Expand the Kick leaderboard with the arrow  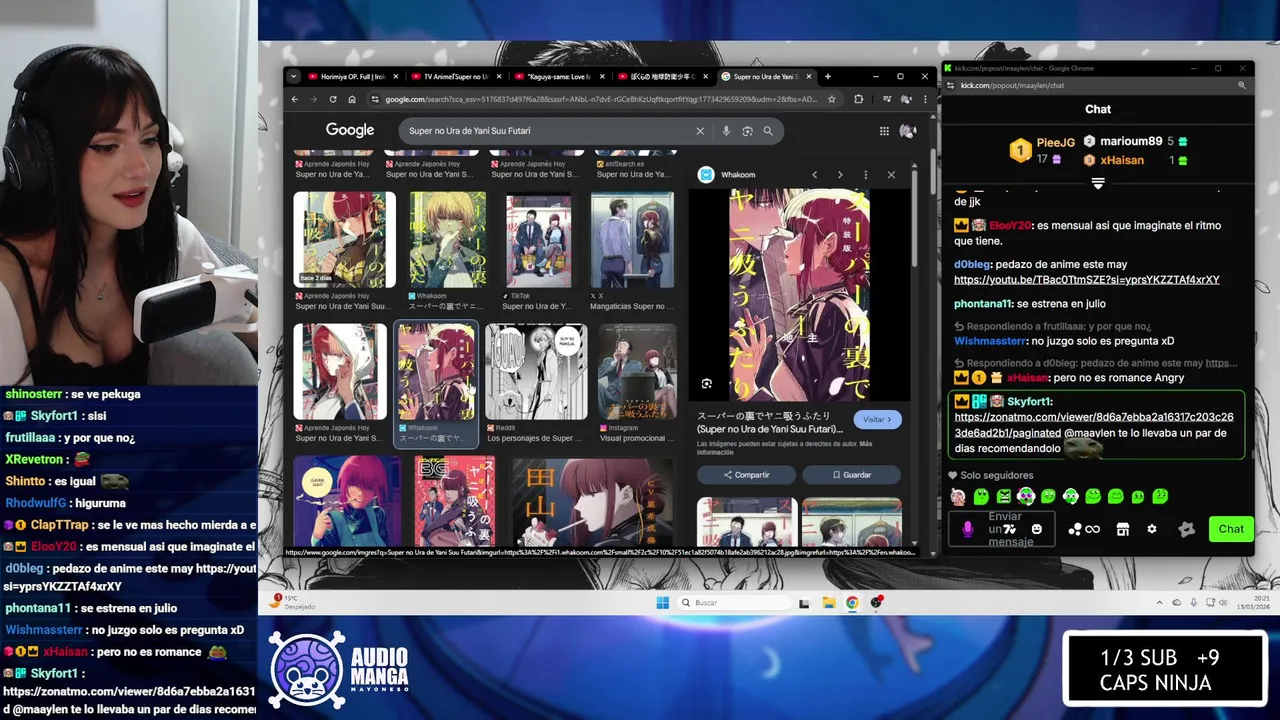click(1097, 183)
